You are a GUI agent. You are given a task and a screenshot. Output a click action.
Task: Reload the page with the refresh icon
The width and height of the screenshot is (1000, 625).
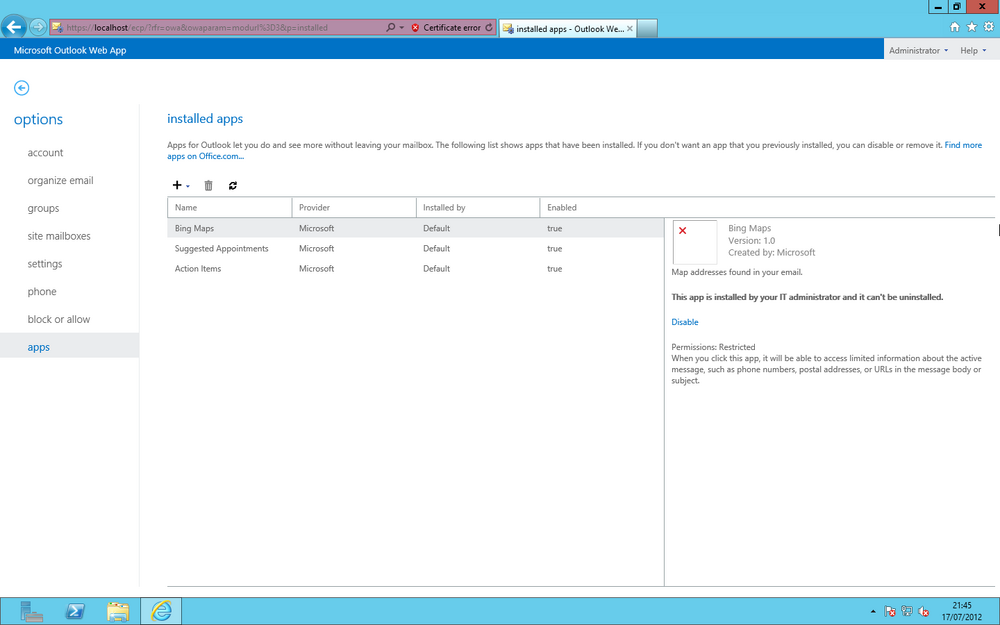click(x=489, y=27)
